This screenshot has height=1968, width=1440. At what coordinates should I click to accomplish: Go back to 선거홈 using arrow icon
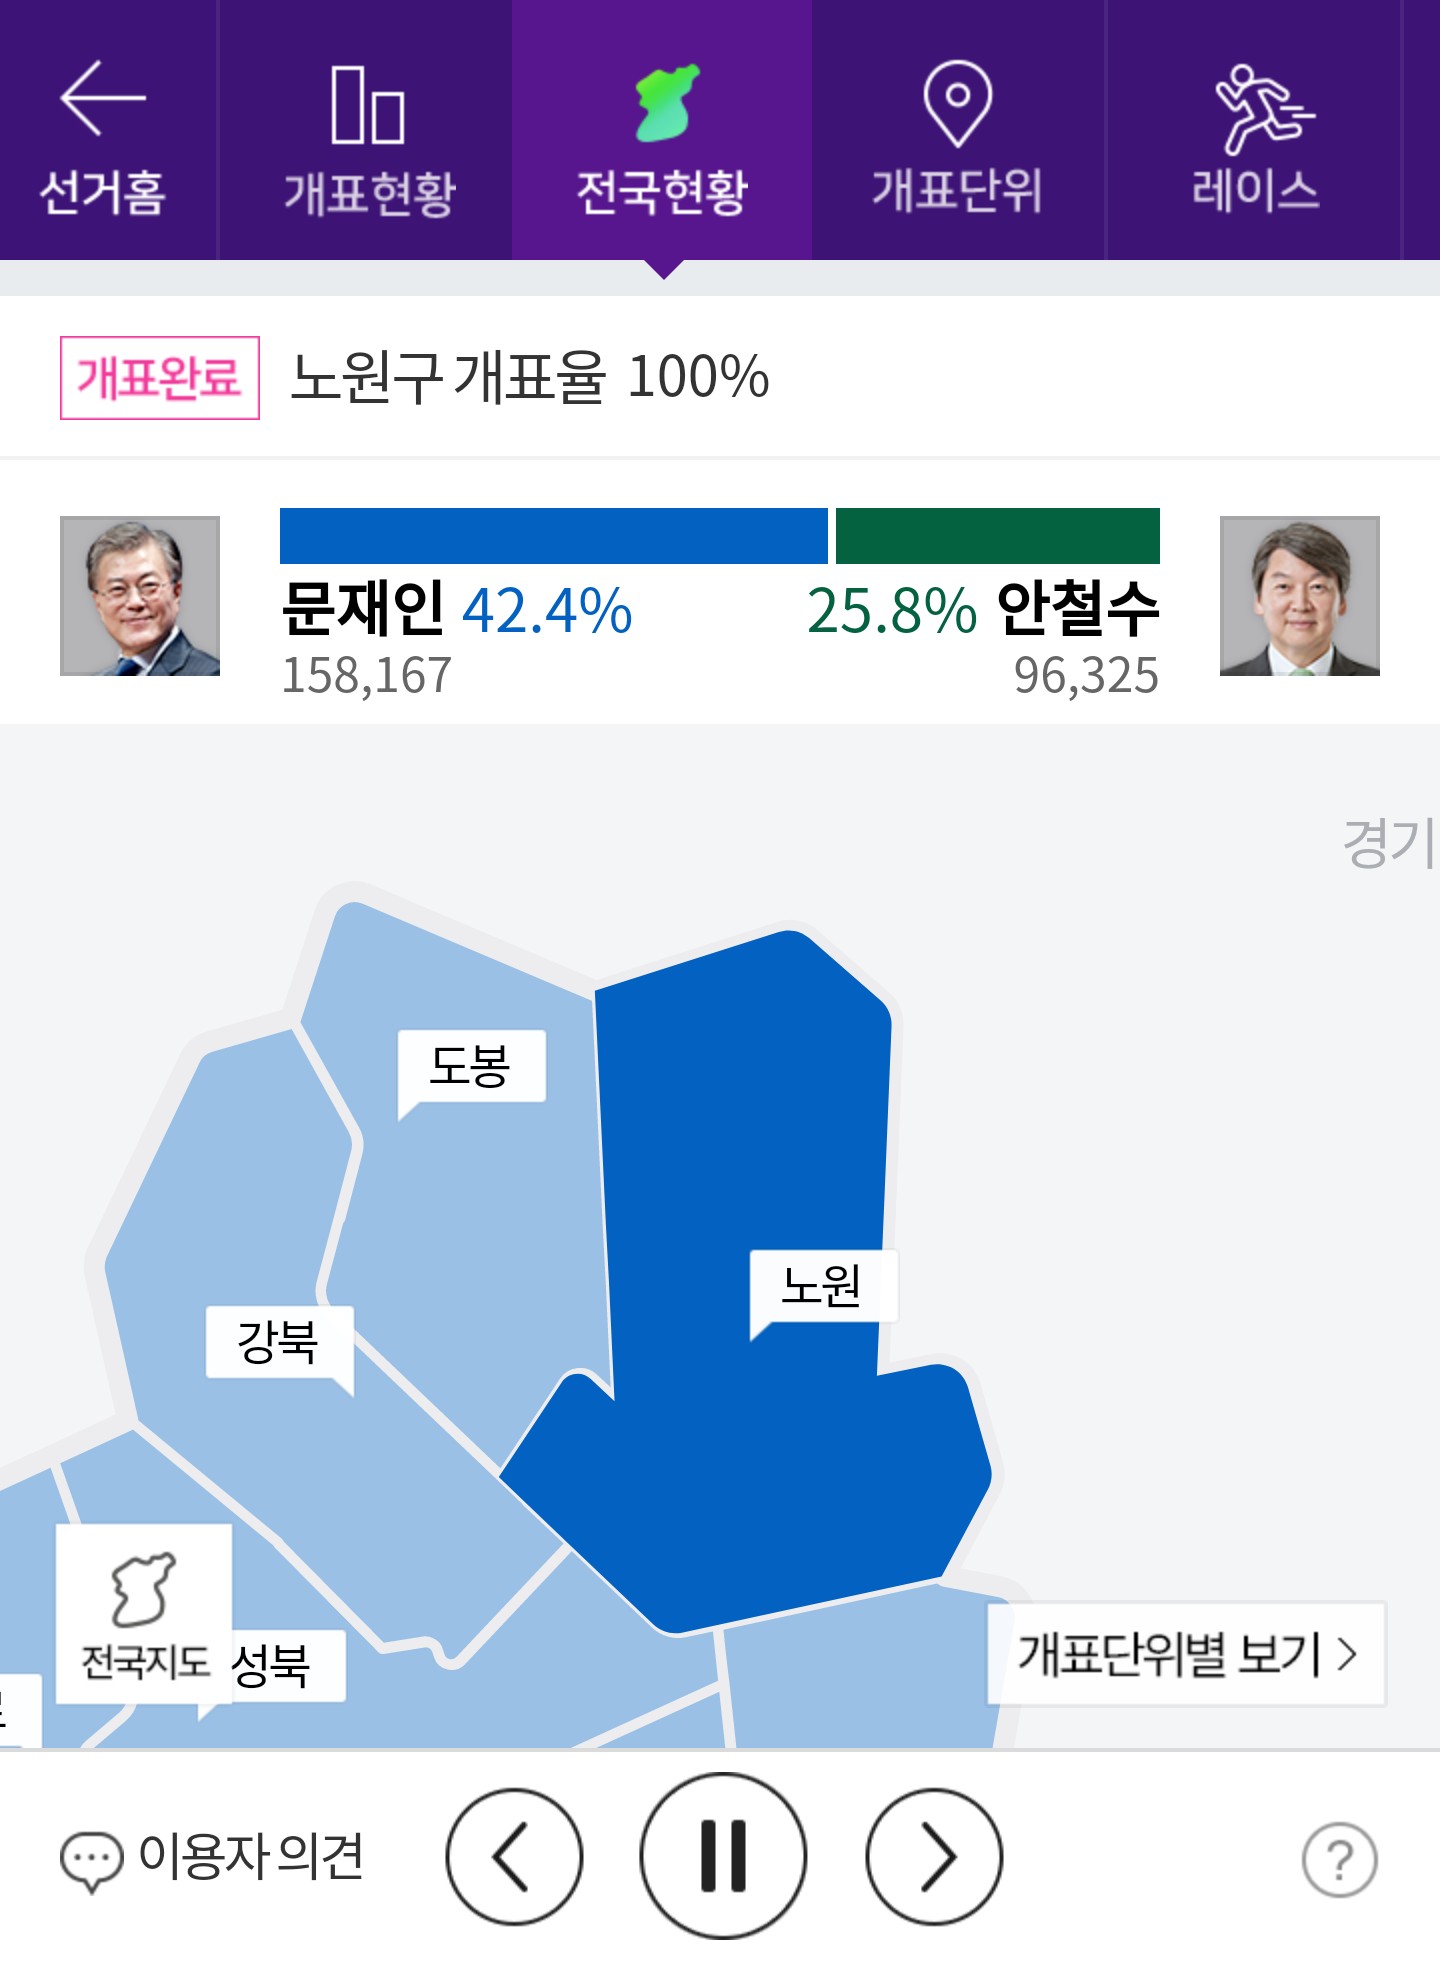(103, 98)
